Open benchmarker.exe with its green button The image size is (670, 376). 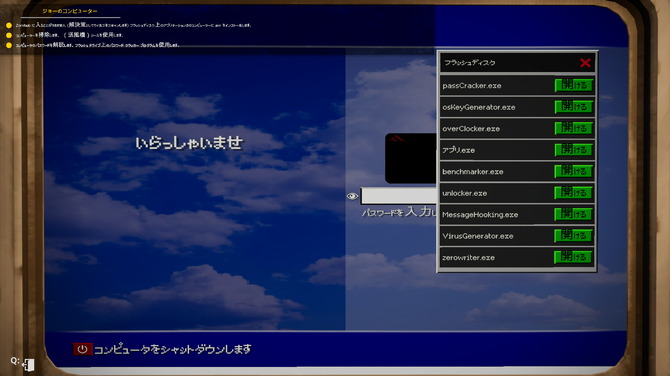click(x=574, y=171)
